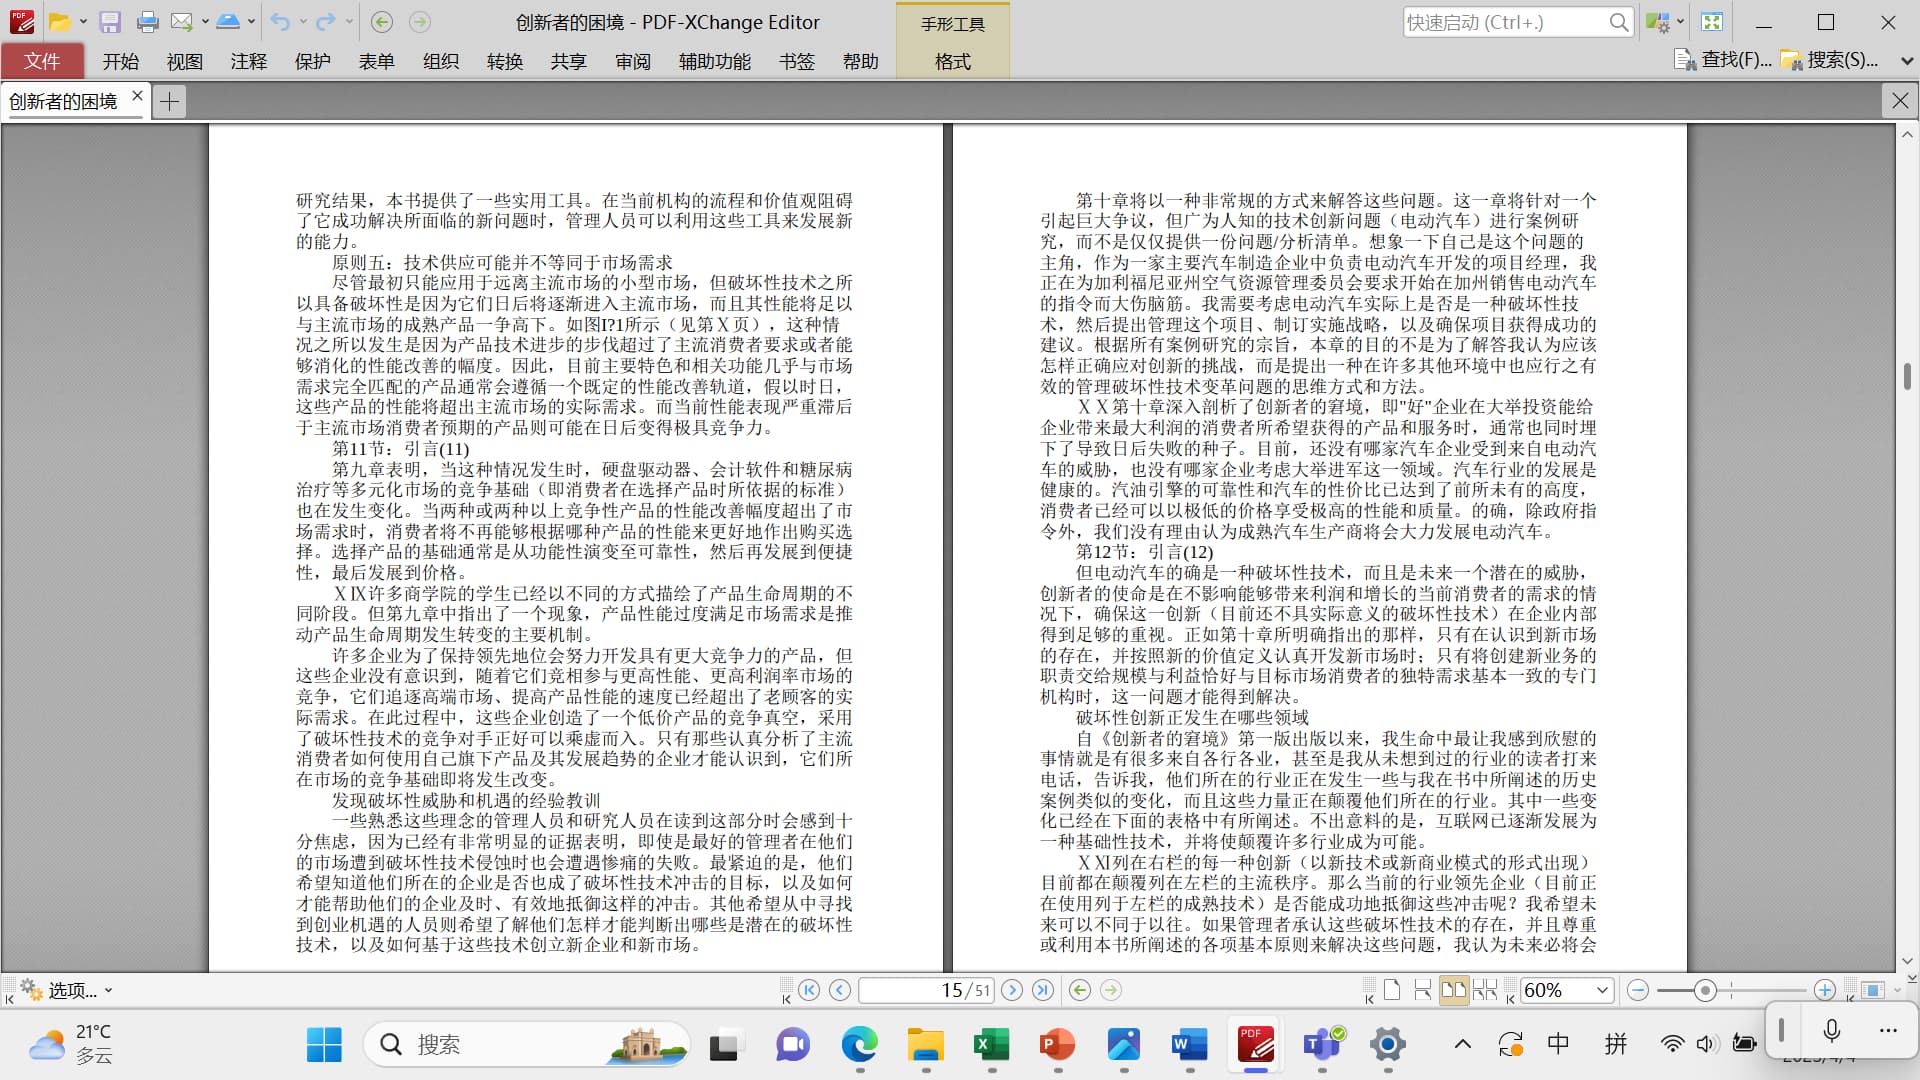Click the next page arrow
The image size is (1920, 1080).
tap(1012, 990)
